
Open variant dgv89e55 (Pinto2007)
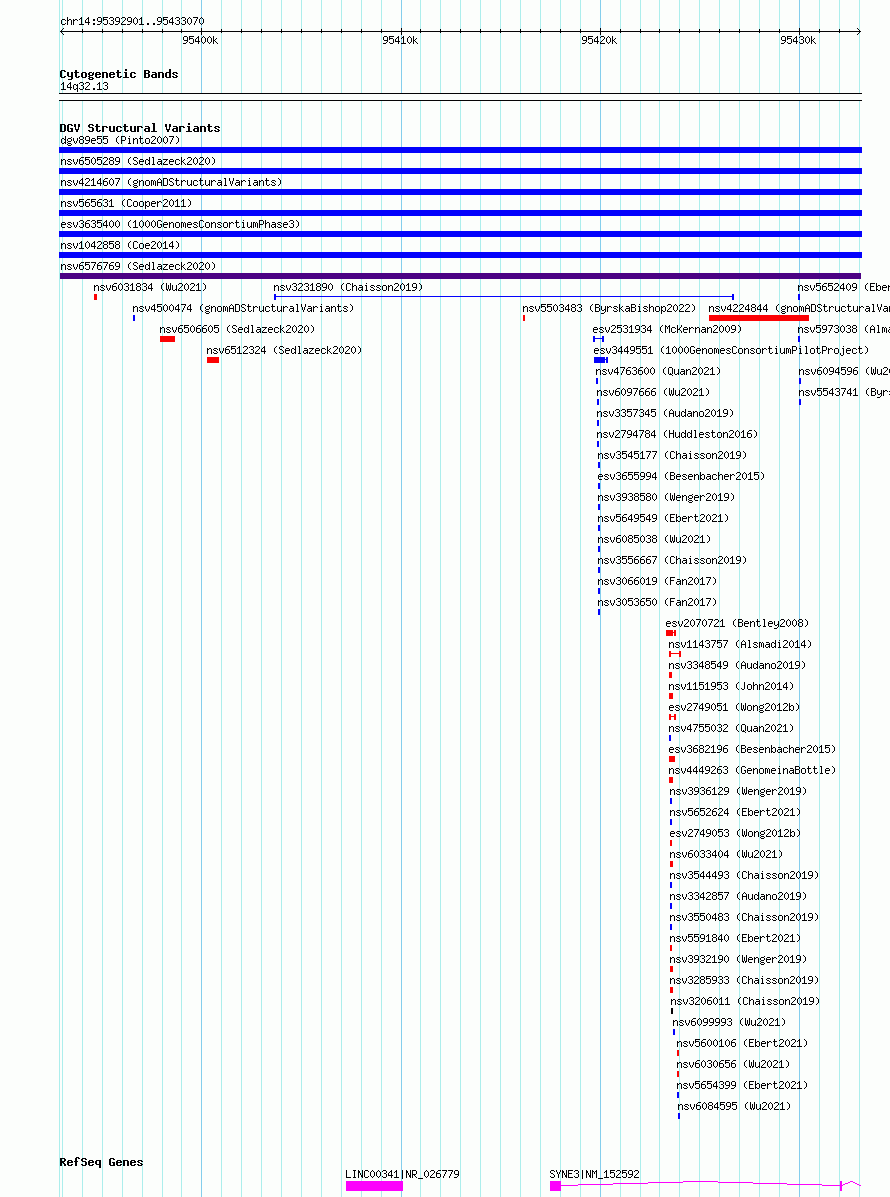tap(120, 140)
